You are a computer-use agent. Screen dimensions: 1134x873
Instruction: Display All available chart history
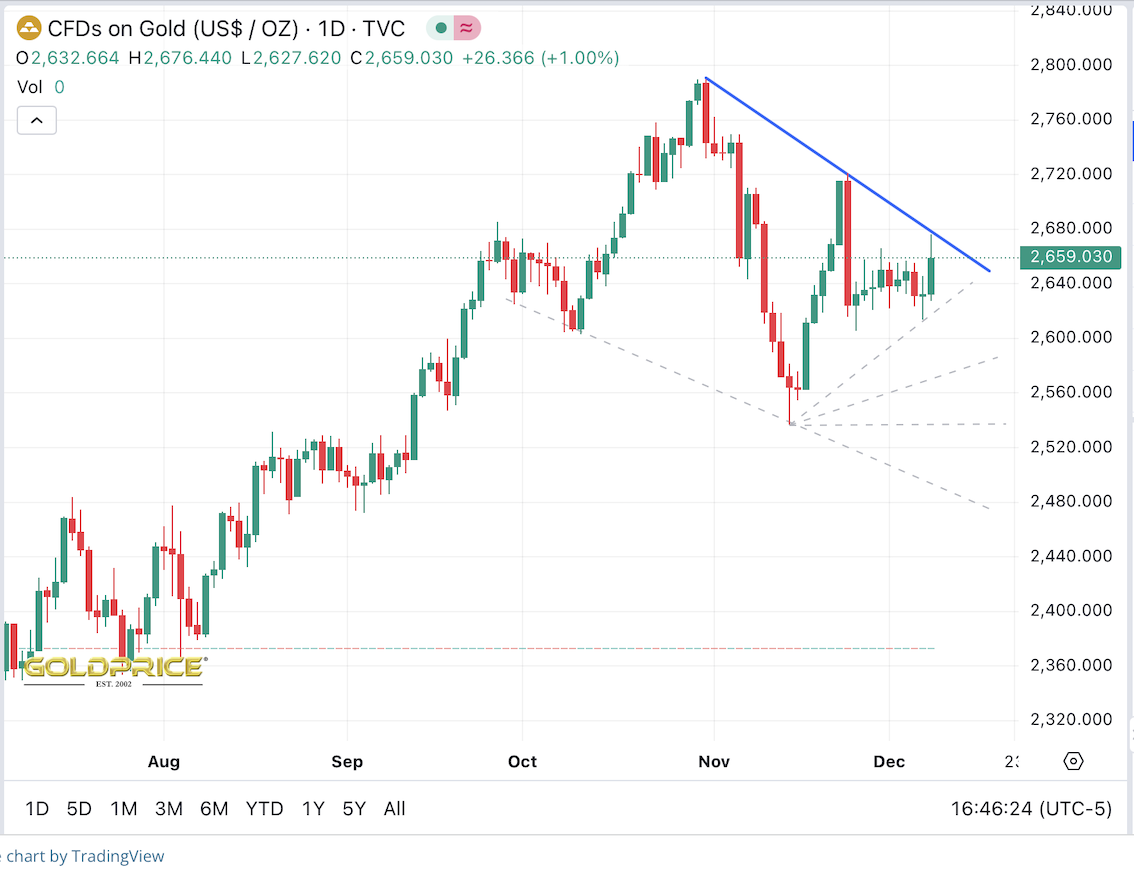click(394, 809)
